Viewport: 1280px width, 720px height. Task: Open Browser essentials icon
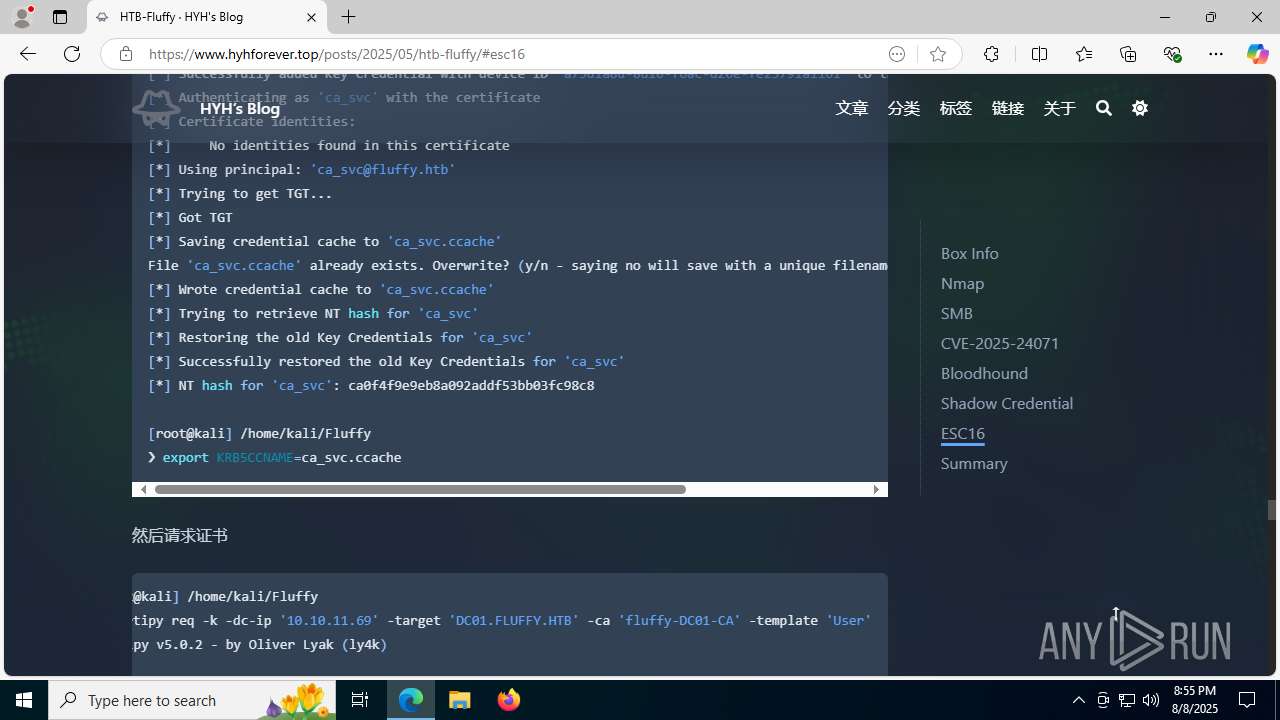coord(1172,54)
